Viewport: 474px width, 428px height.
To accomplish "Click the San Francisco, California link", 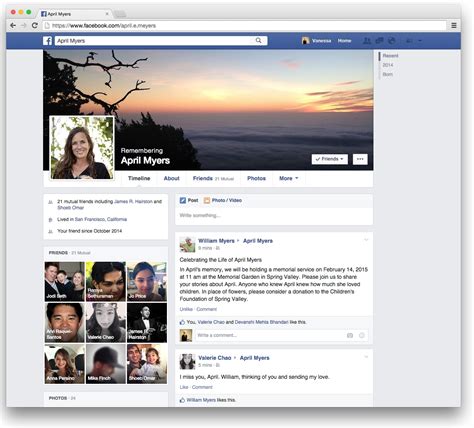I will coord(101,219).
